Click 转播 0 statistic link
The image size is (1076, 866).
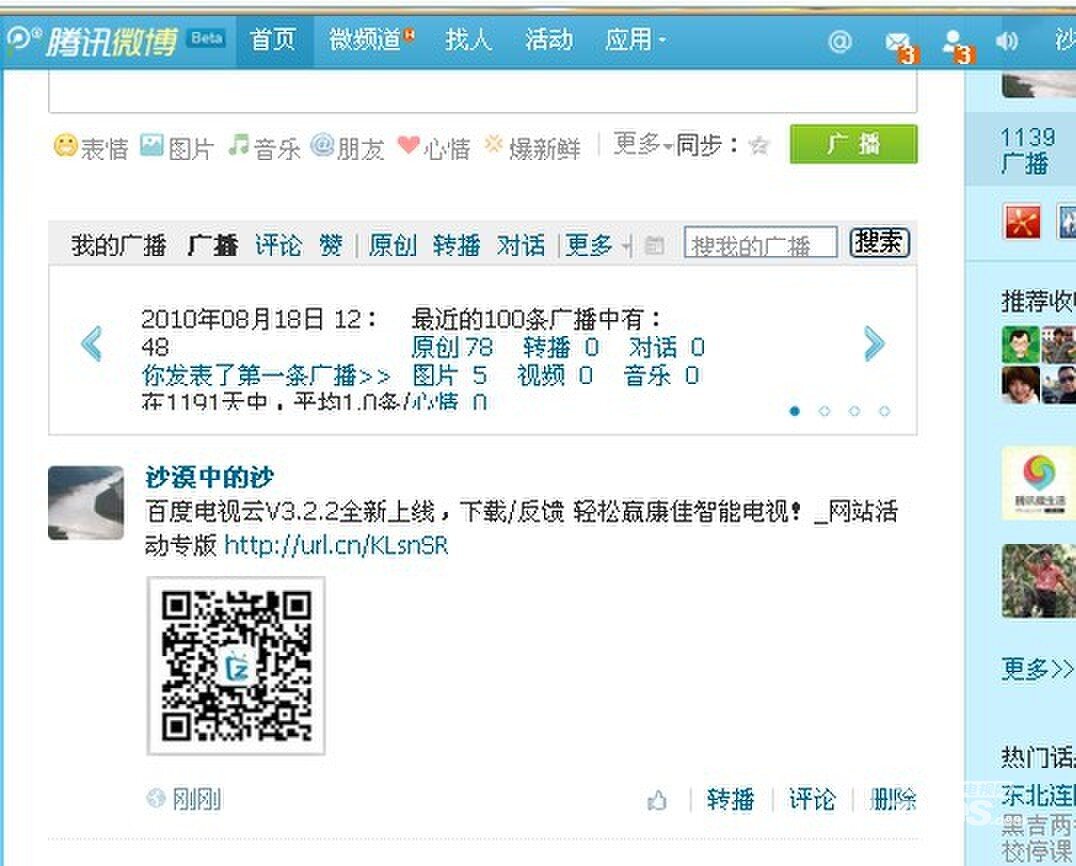(561, 348)
